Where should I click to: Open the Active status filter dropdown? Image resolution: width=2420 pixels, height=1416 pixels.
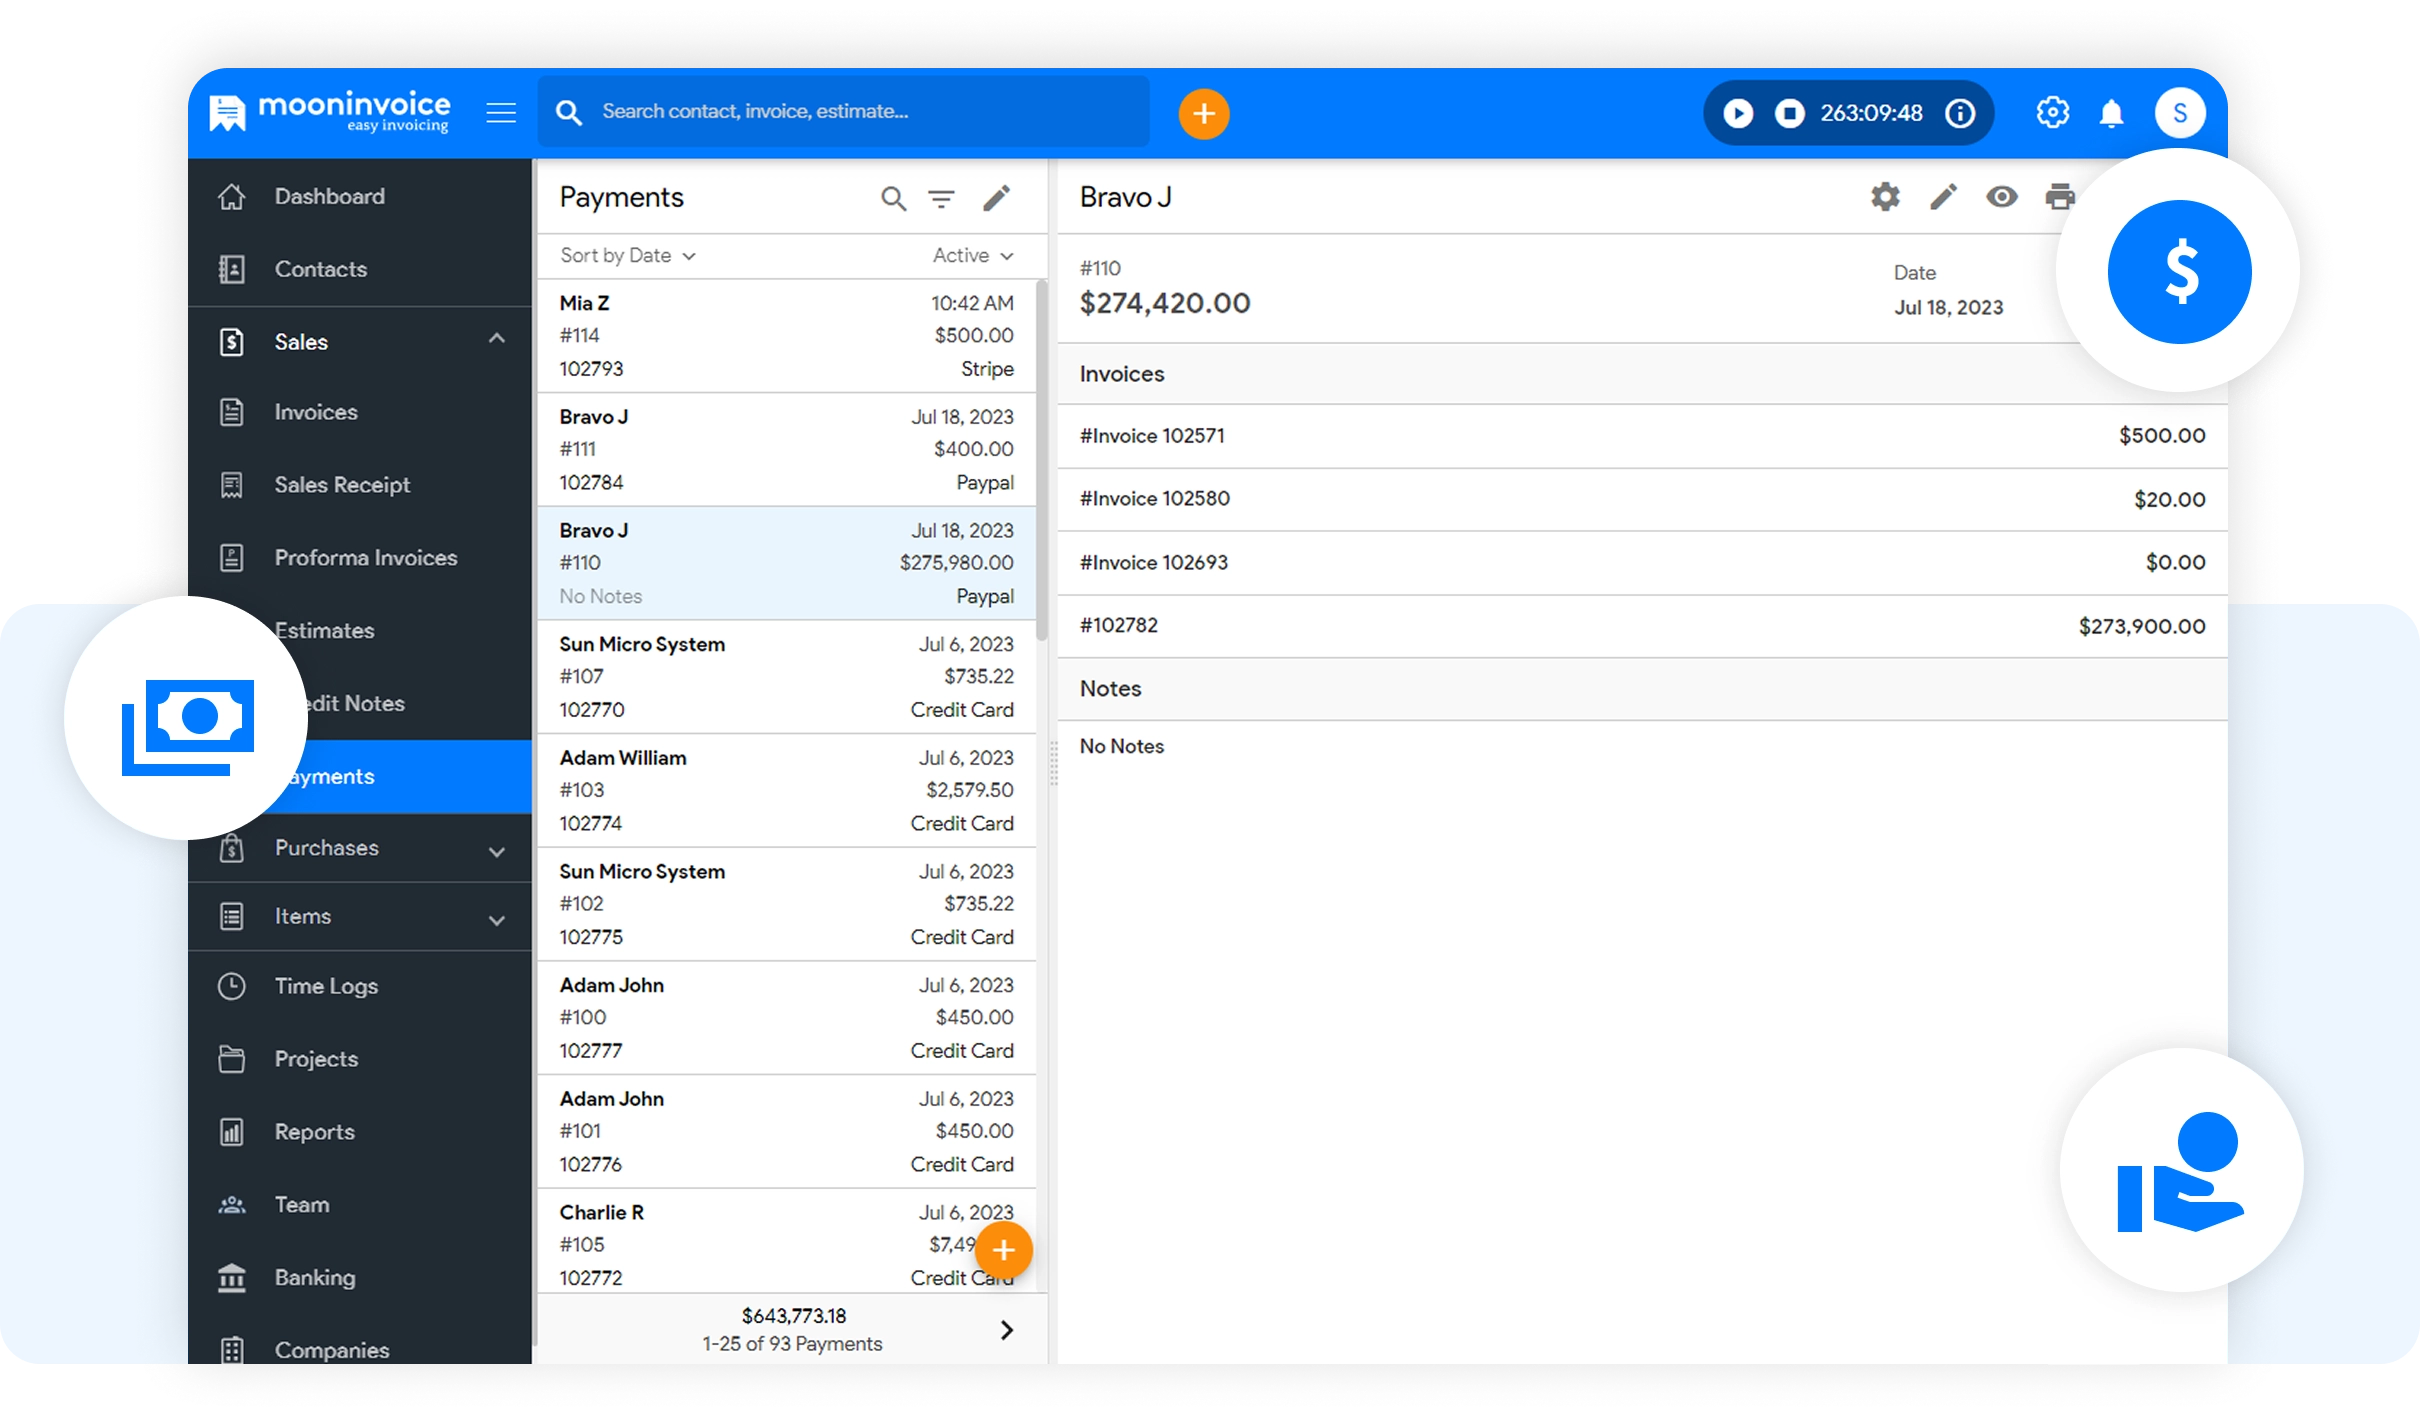tap(972, 256)
